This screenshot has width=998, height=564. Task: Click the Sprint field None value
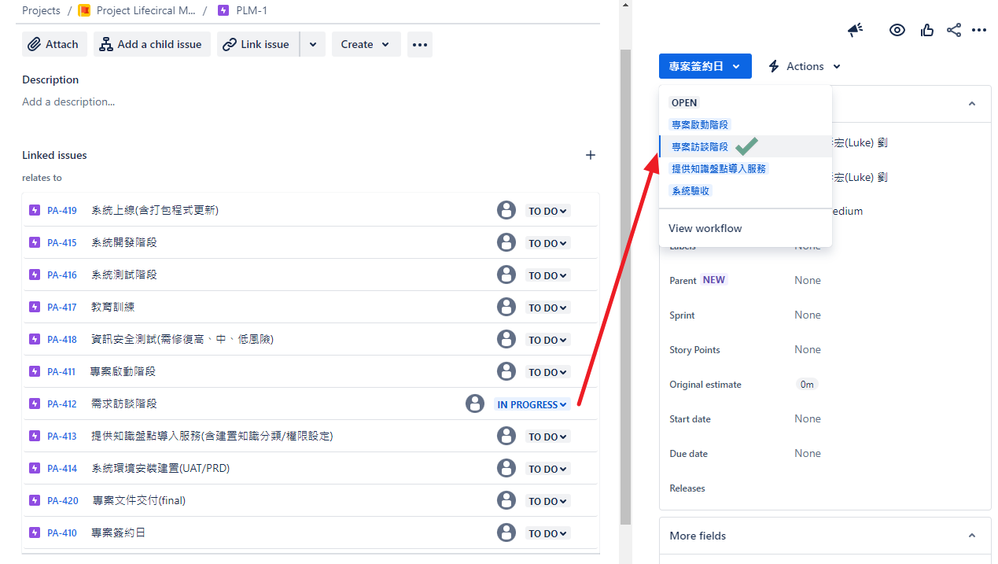pyautogui.click(x=807, y=315)
